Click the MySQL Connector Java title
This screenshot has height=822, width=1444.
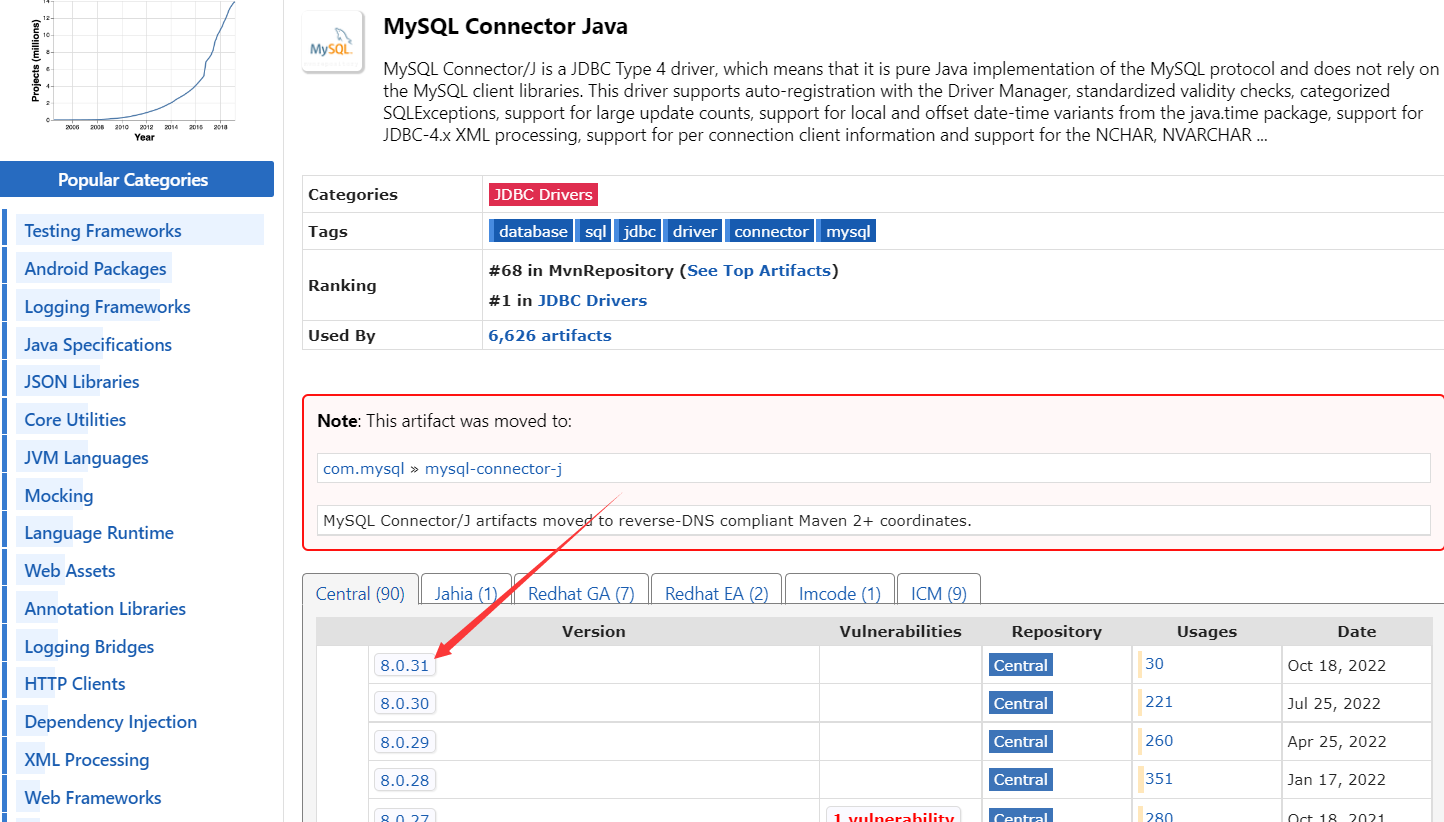coord(506,26)
